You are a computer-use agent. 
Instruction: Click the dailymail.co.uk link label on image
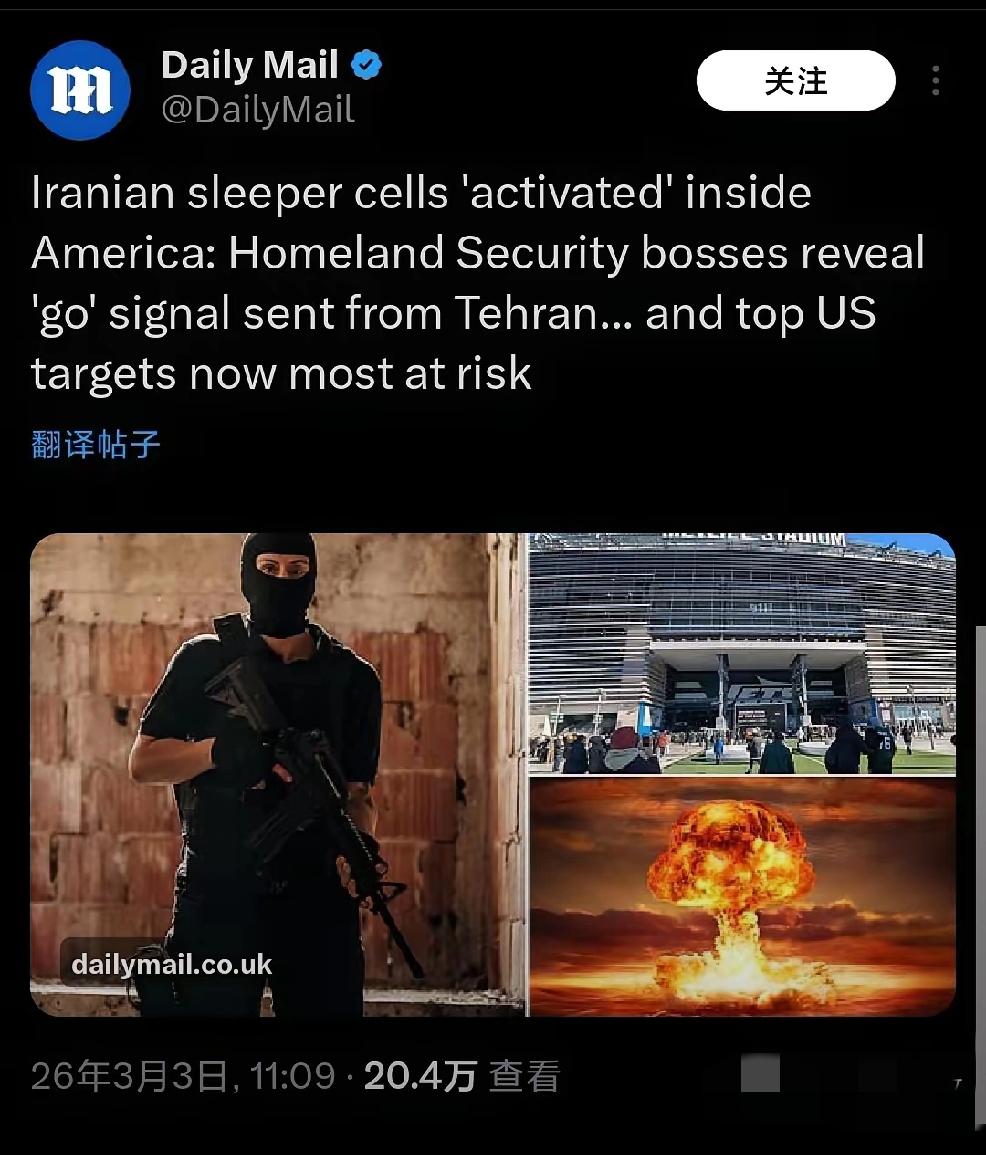(x=172, y=964)
